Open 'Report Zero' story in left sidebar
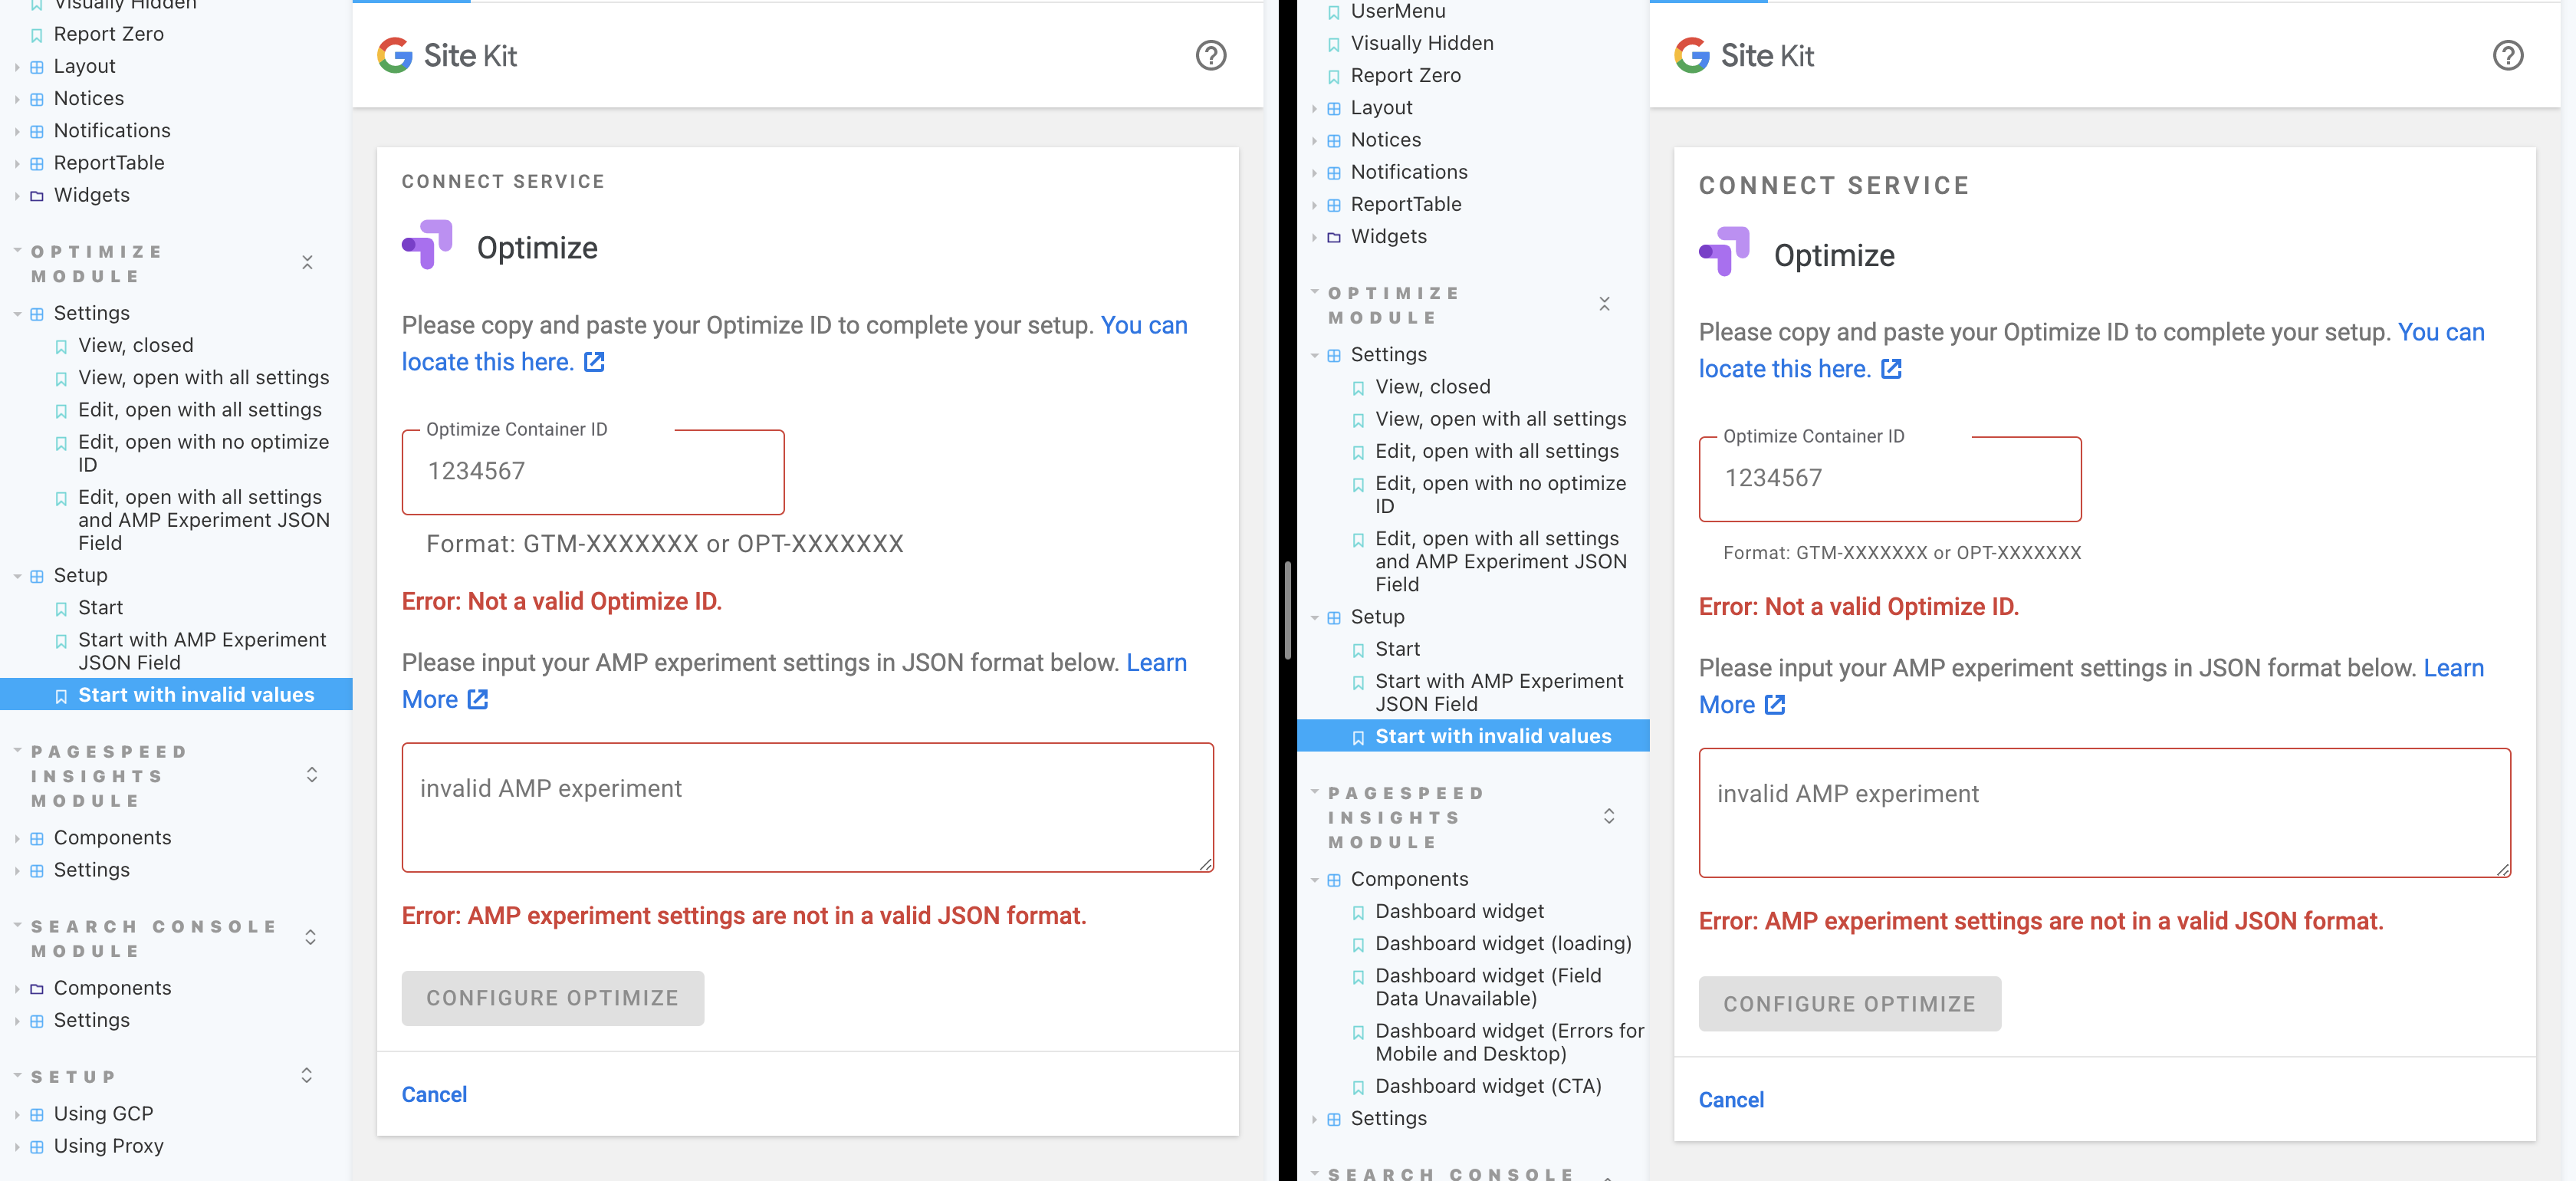 (x=109, y=34)
